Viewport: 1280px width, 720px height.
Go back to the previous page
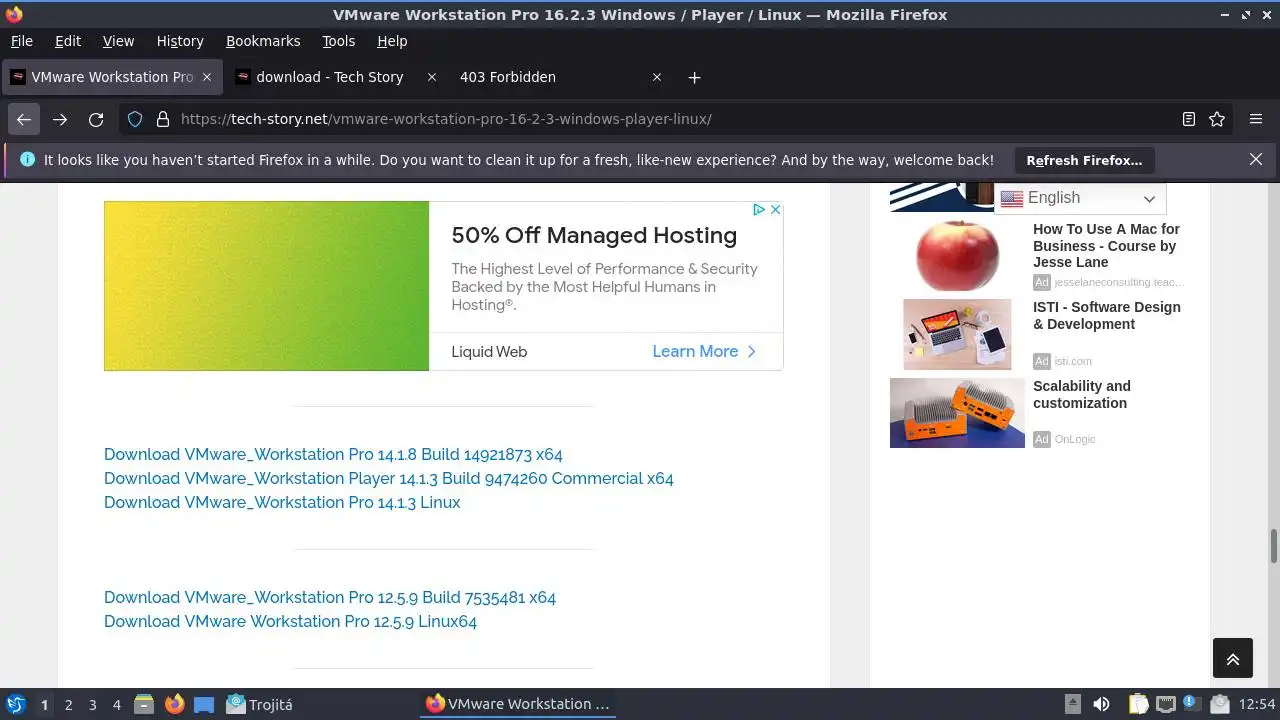pos(24,119)
